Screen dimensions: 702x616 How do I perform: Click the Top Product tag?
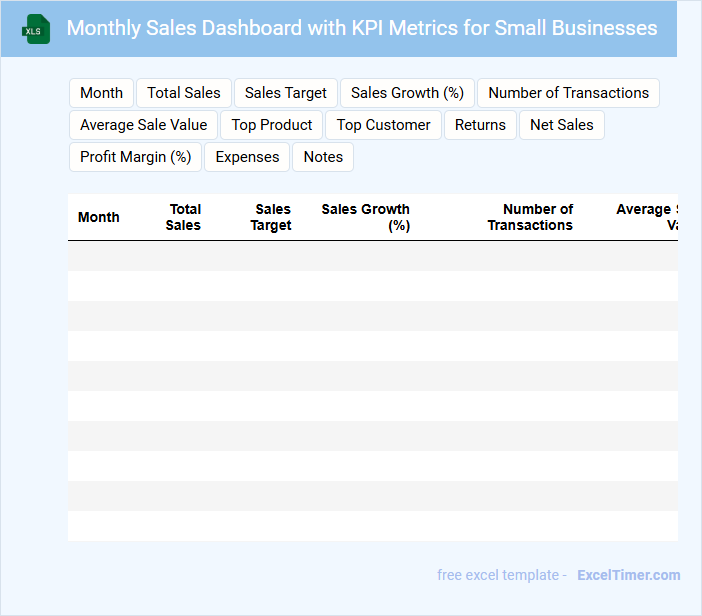(272, 125)
